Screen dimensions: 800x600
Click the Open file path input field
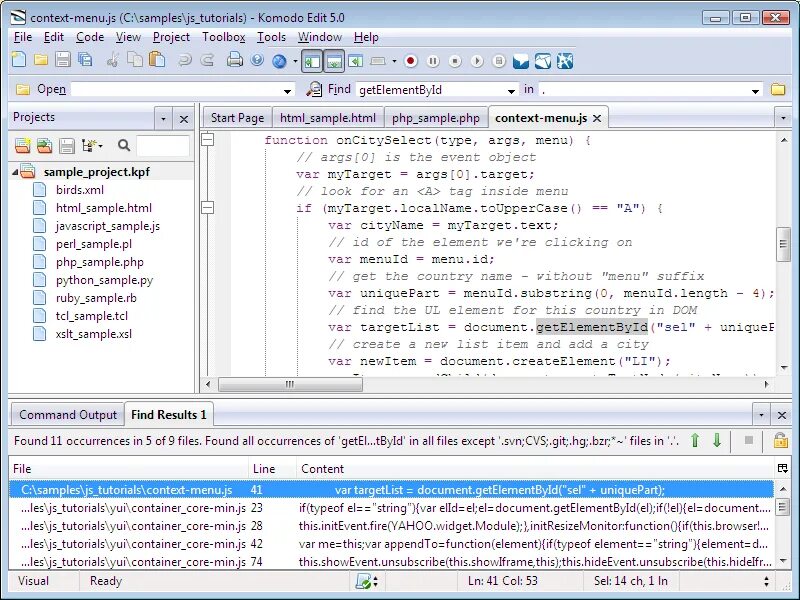coord(176,90)
